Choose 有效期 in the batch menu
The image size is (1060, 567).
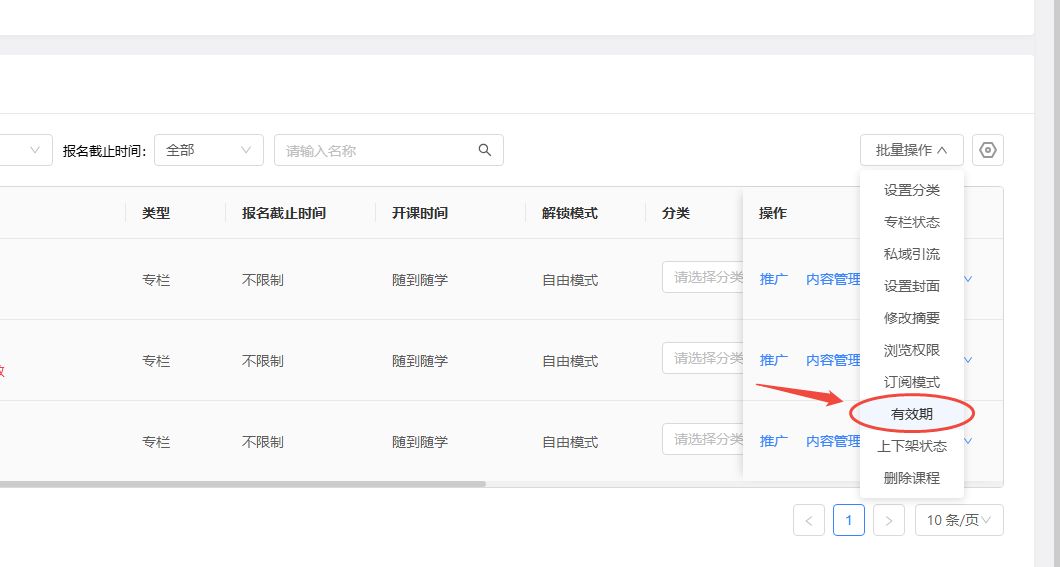pyautogui.click(x=911, y=414)
